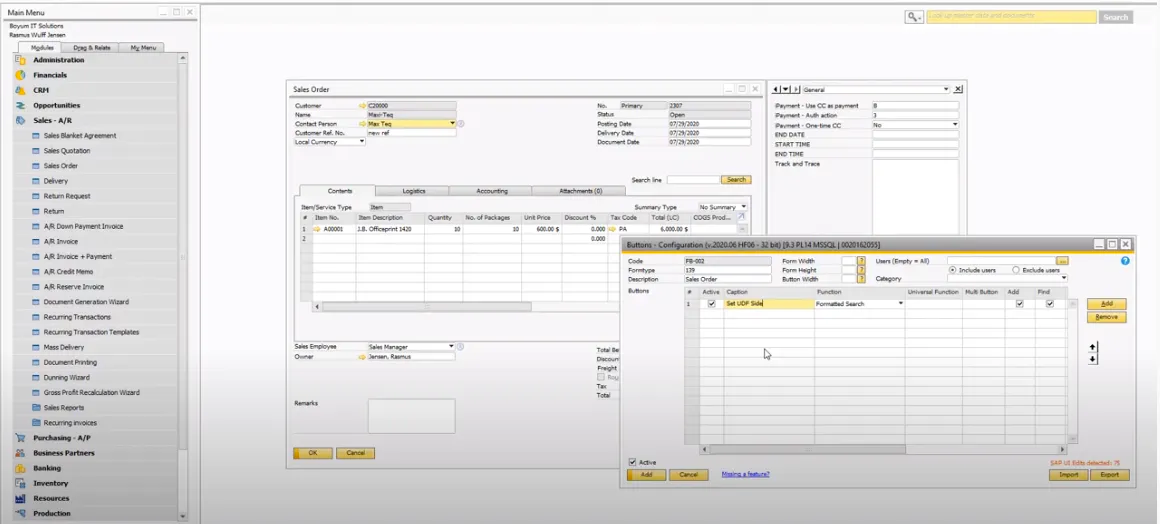Open the Business Partners module icon

tap(20, 453)
